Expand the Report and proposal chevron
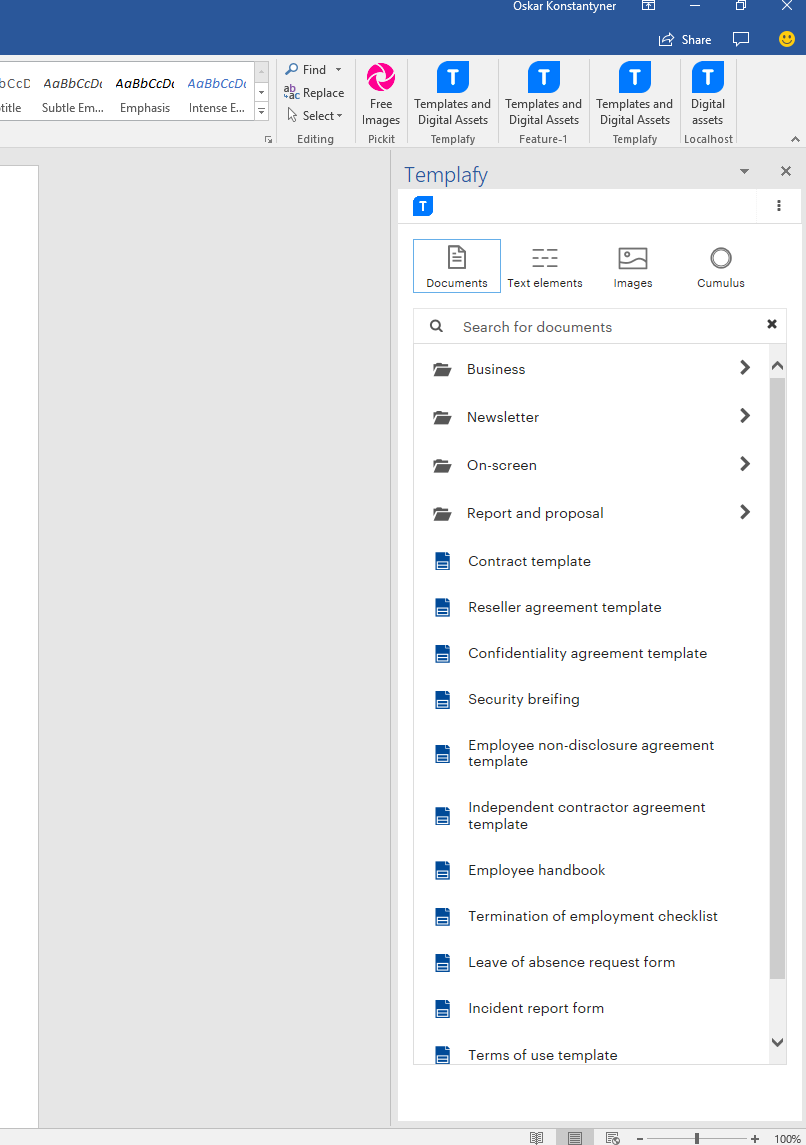 [745, 512]
